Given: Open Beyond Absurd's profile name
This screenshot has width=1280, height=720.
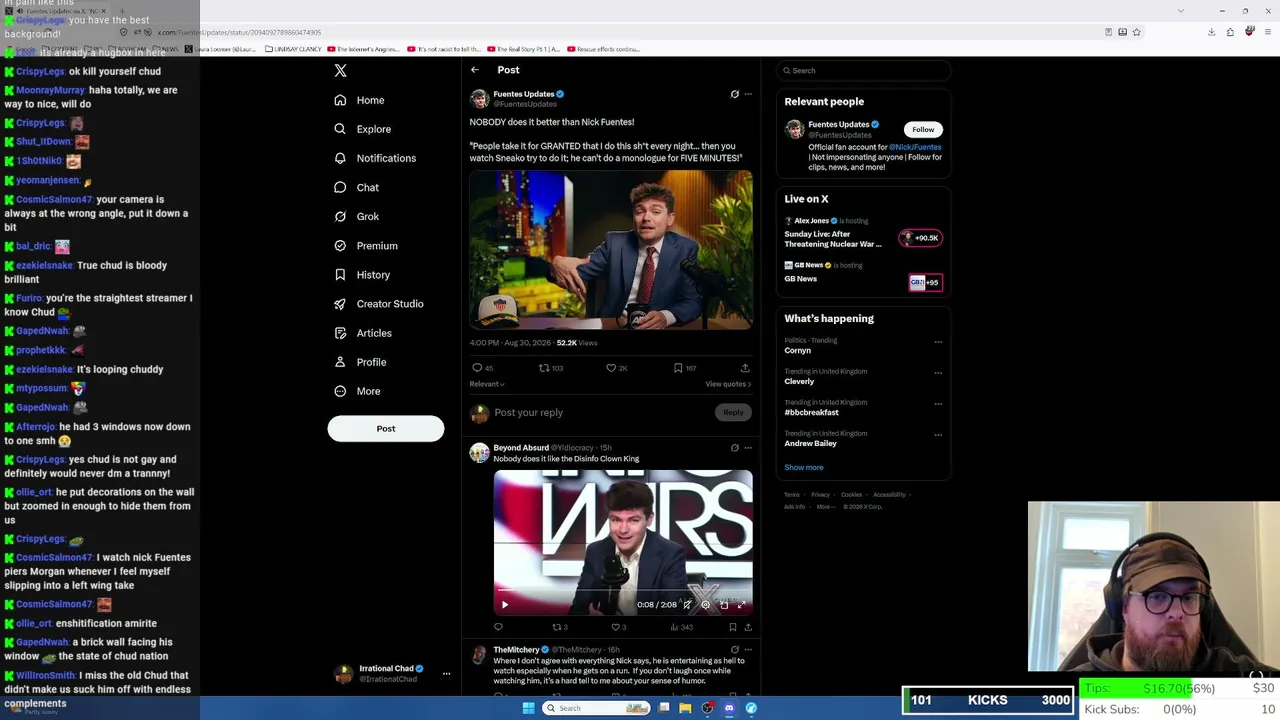Looking at the screenshot, I should pos(521,448).
